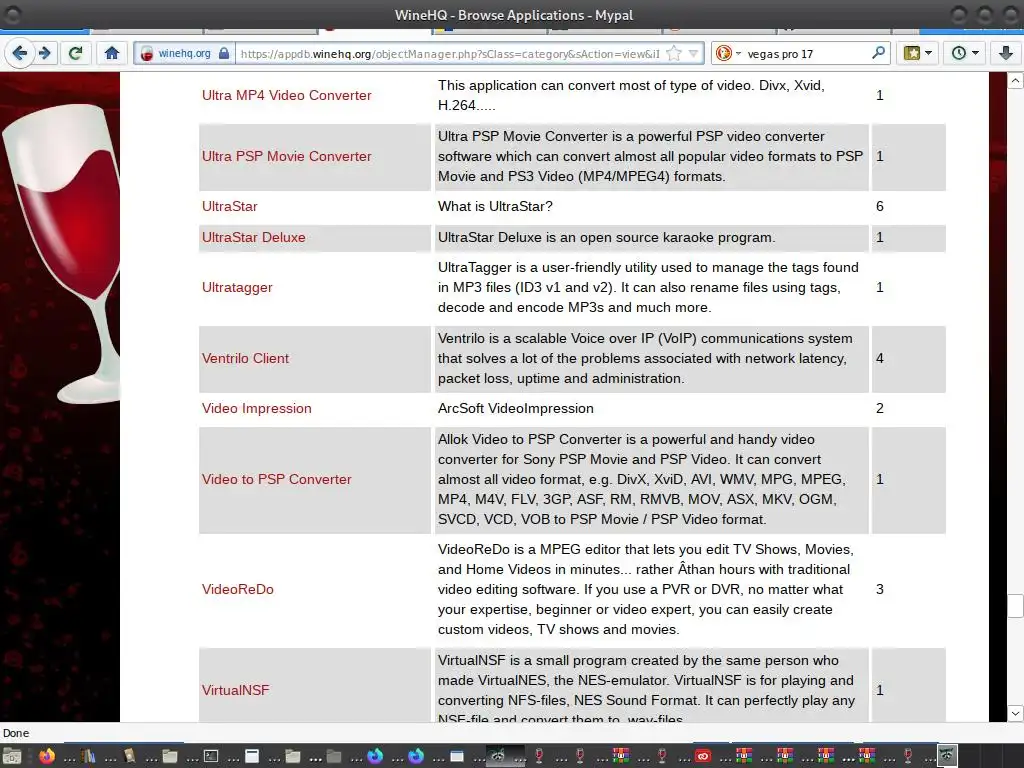Open the VirtualNSF link
Screen dimensions: 1024x768
[x=235, y=690]
